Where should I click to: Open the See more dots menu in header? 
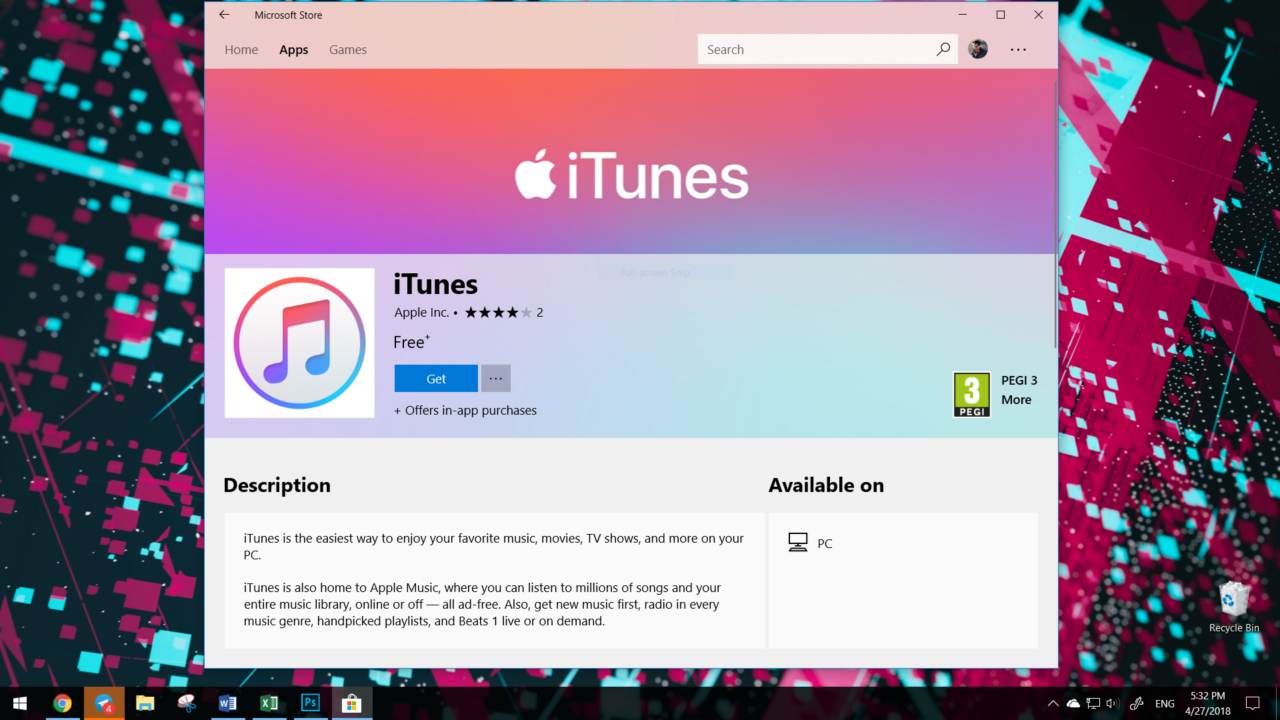click(1018, 49)
